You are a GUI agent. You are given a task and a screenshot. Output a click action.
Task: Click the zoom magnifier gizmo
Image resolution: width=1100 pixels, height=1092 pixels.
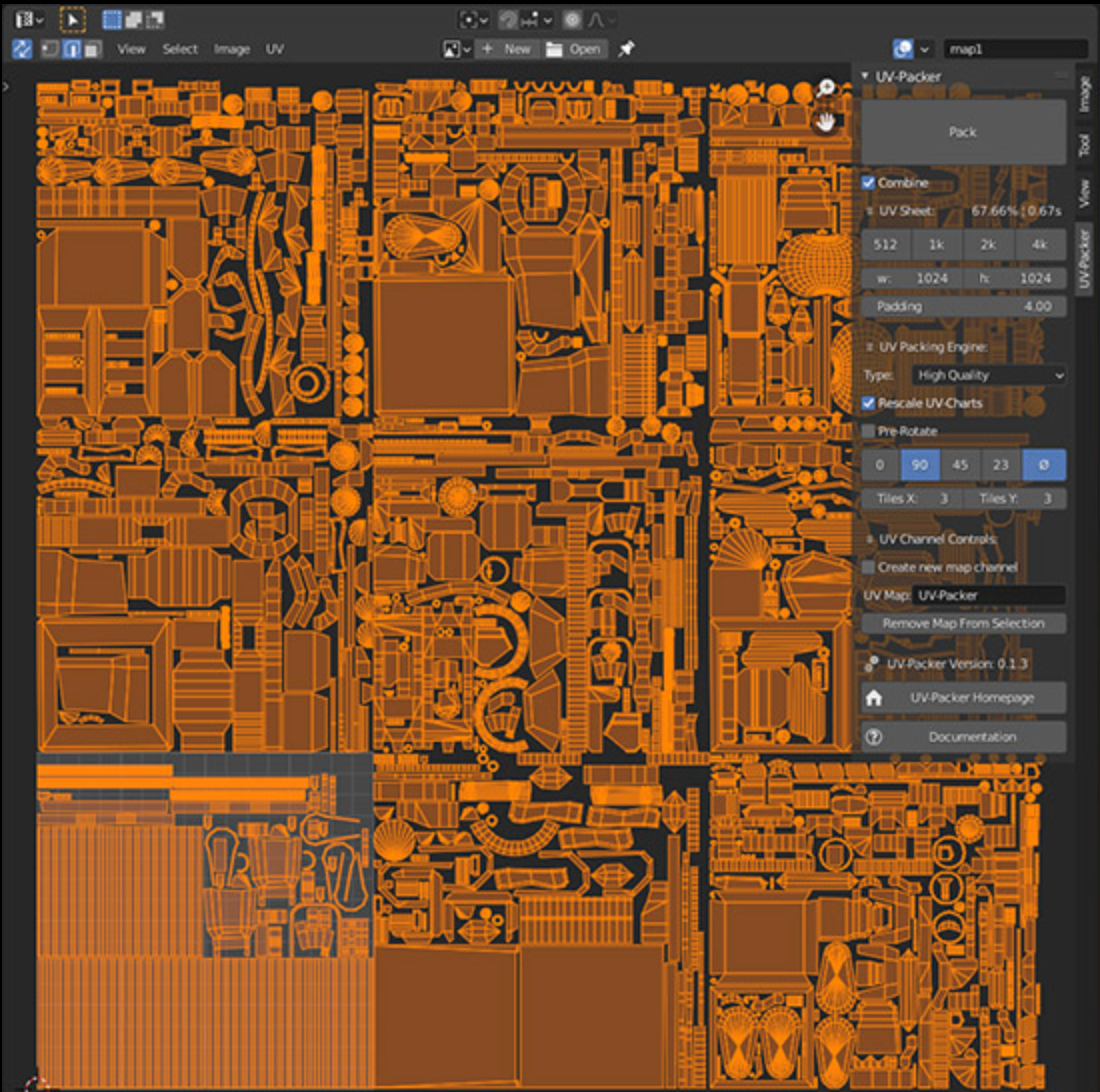(826, 88)
